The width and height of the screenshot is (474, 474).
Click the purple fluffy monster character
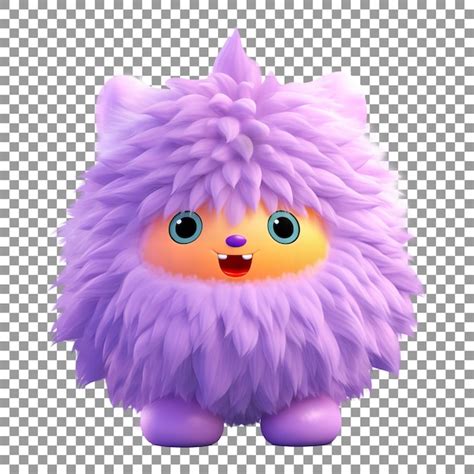pos(237,238)
